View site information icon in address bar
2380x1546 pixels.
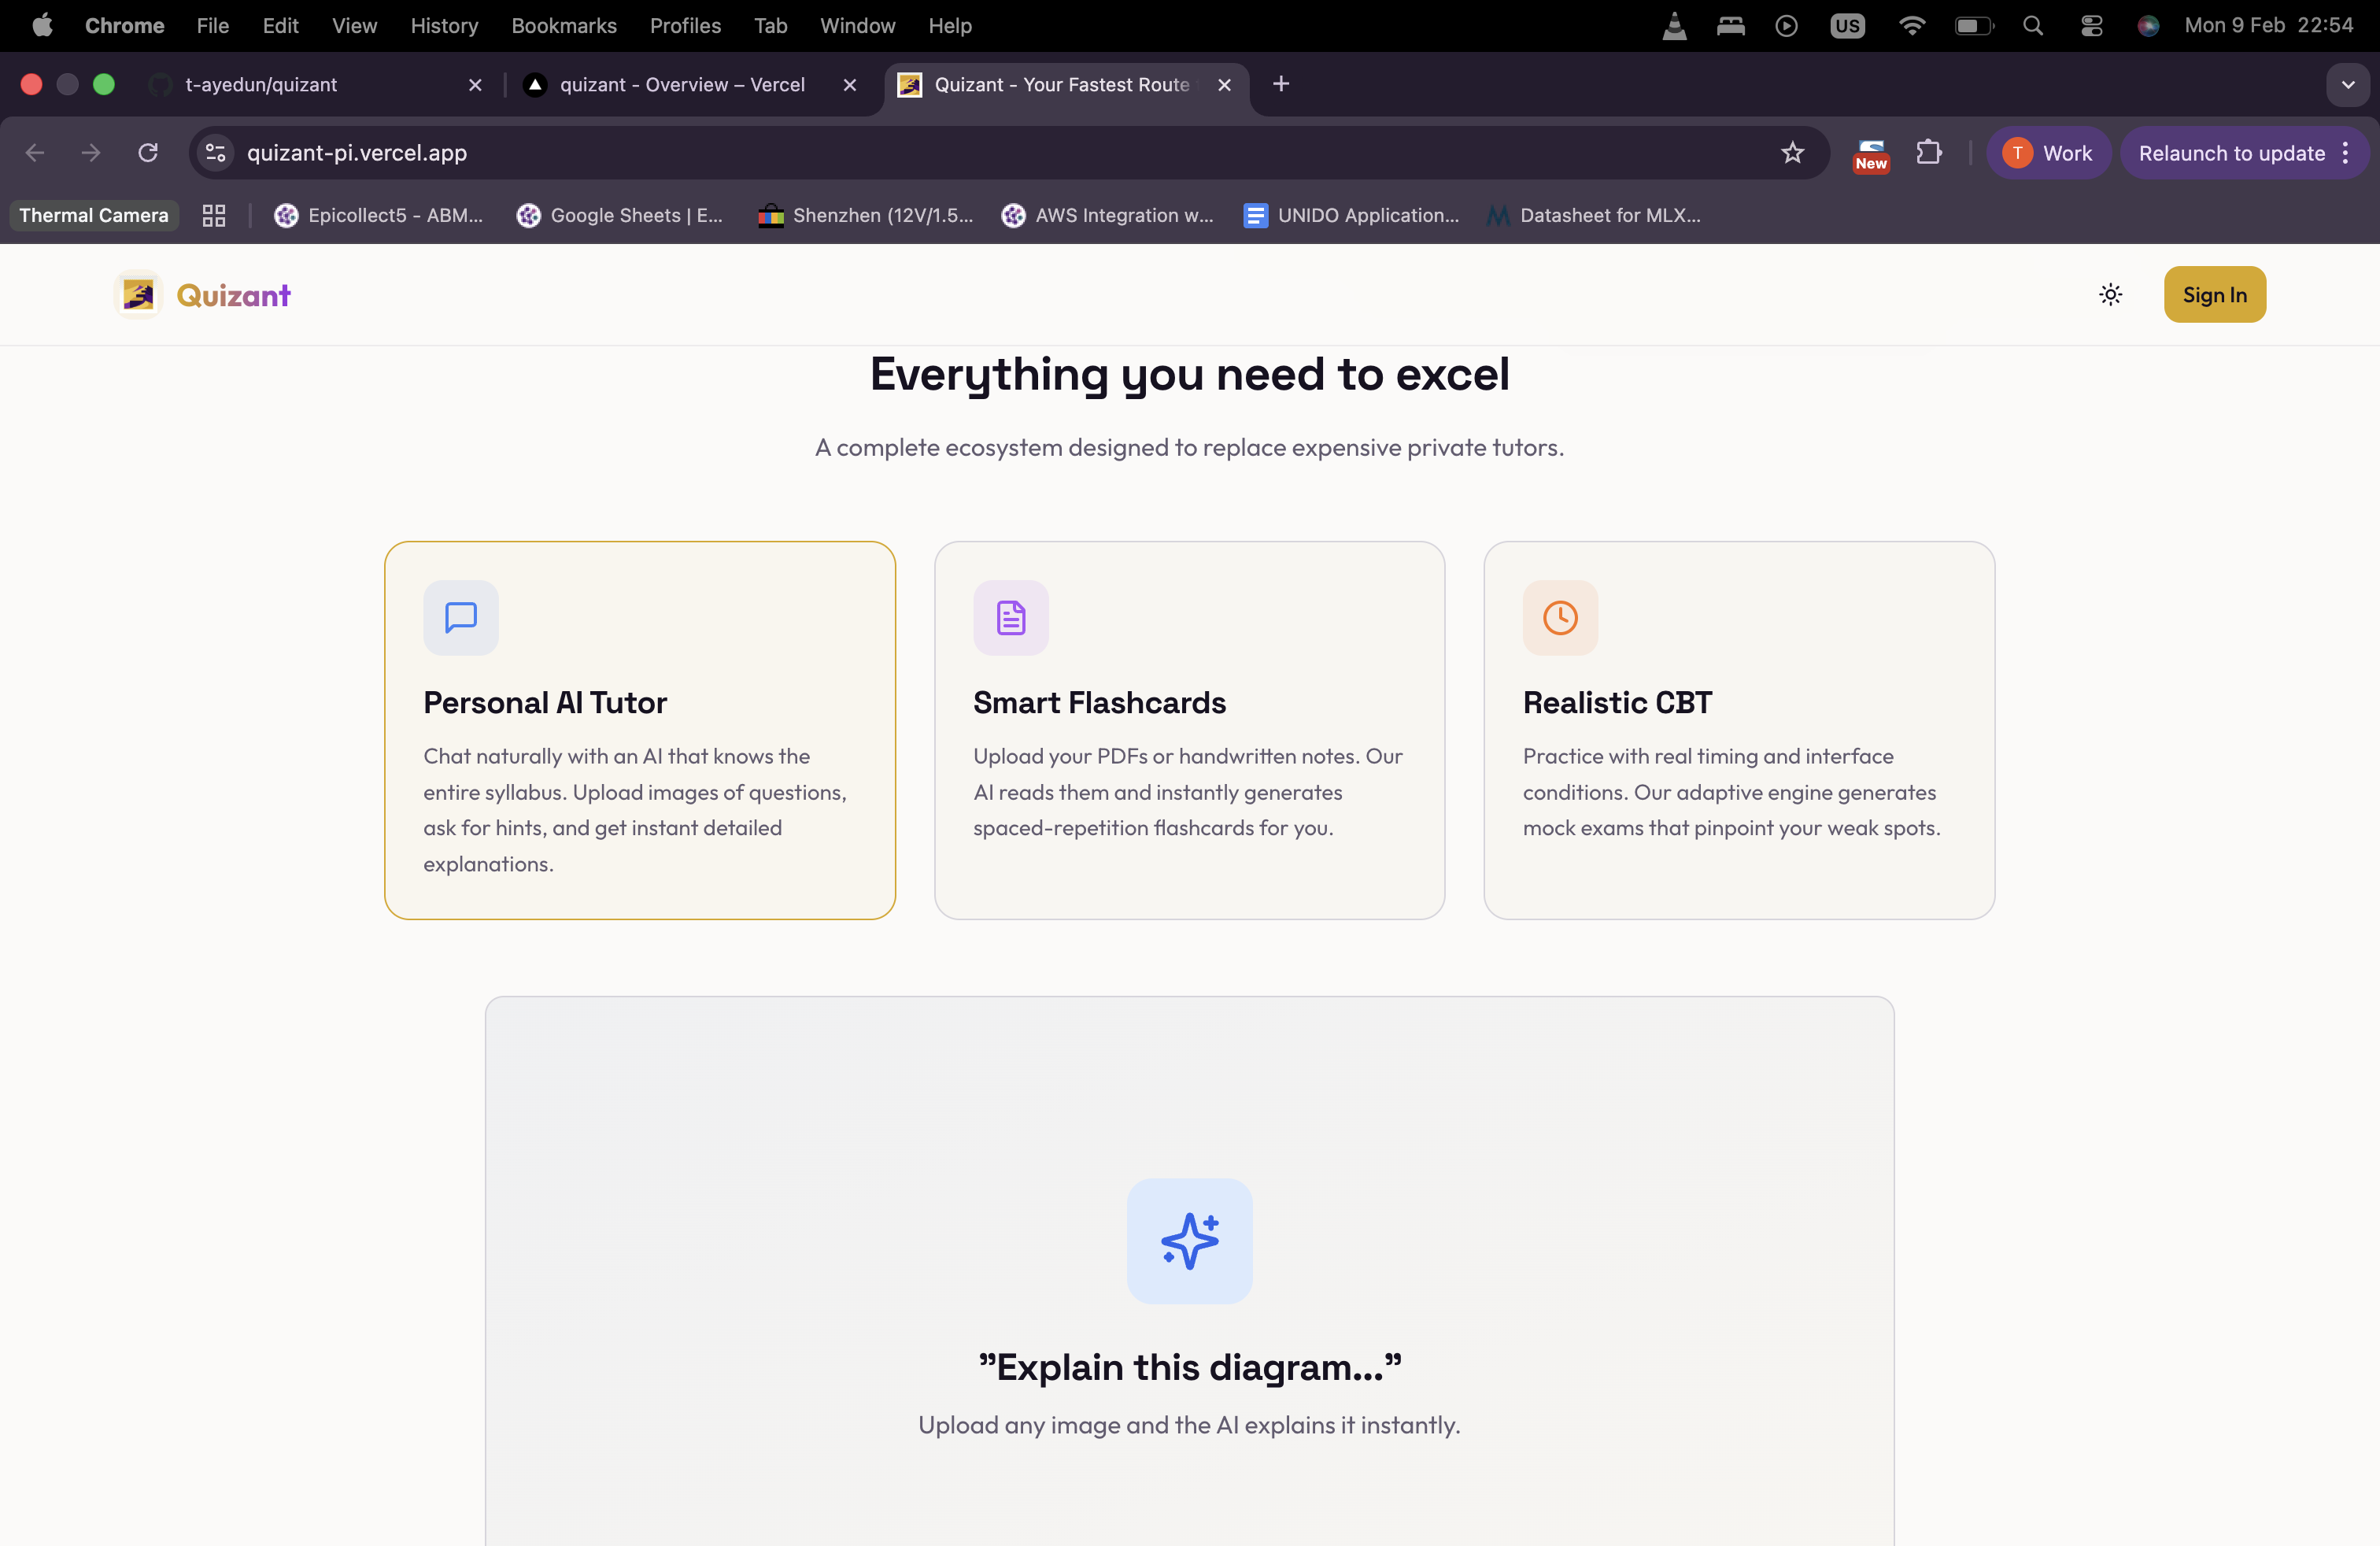click(215, 153)
